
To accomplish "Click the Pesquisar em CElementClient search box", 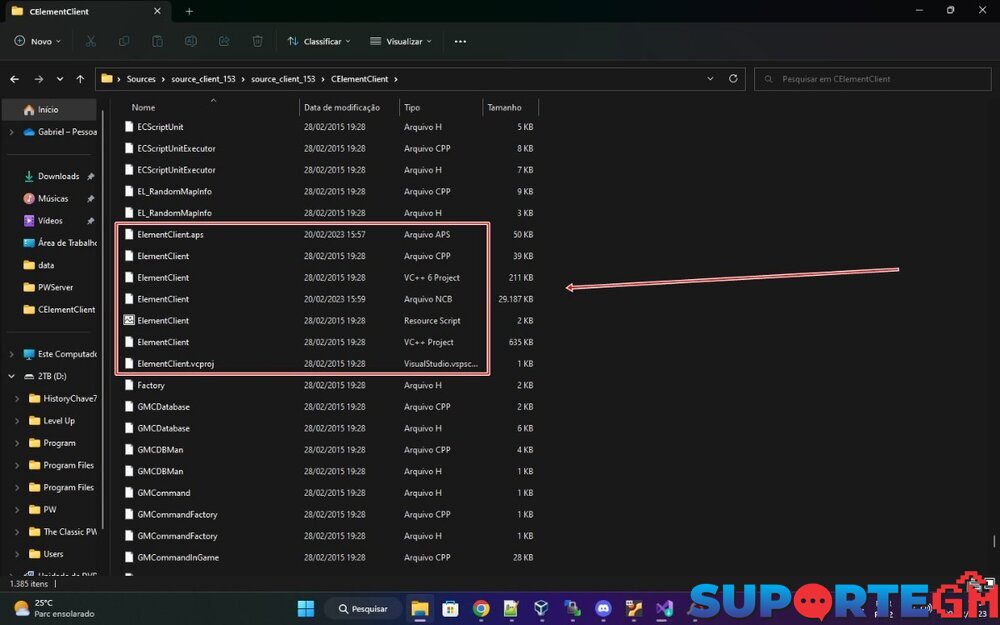I will pyautogui.click(x=870, y=79).
